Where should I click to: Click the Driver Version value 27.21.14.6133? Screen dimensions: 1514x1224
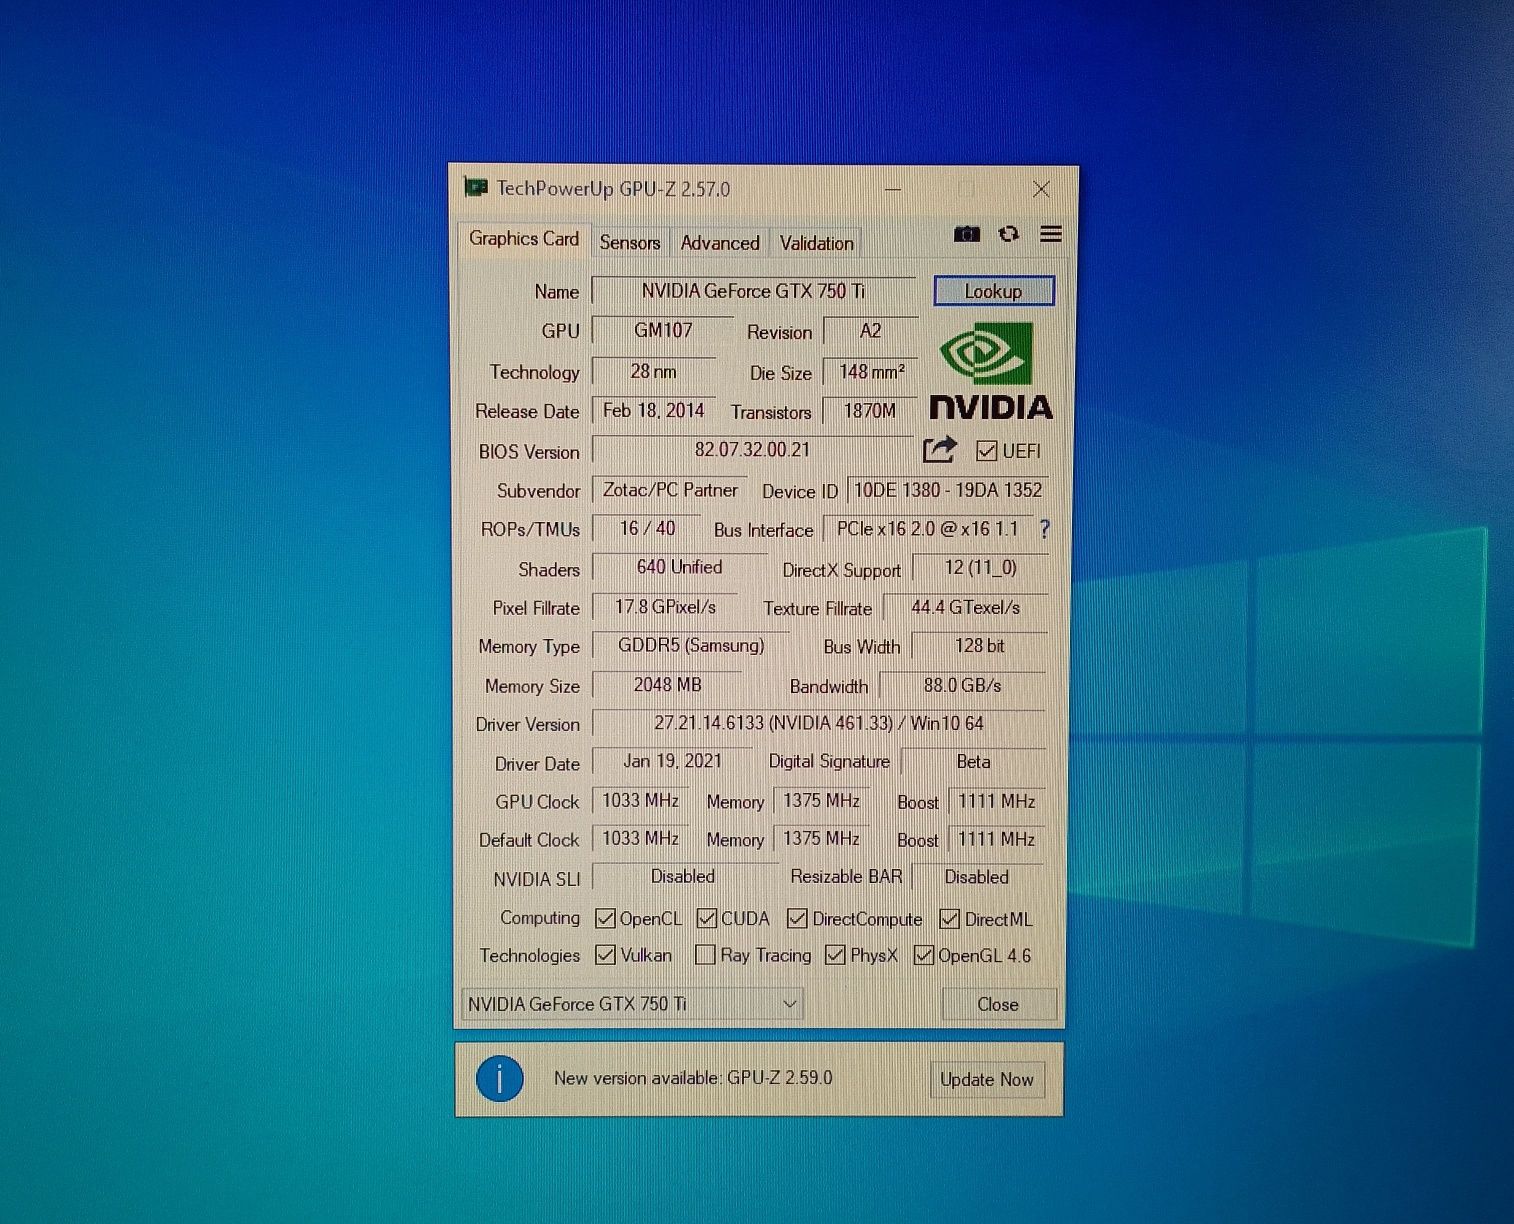[819, 723]
